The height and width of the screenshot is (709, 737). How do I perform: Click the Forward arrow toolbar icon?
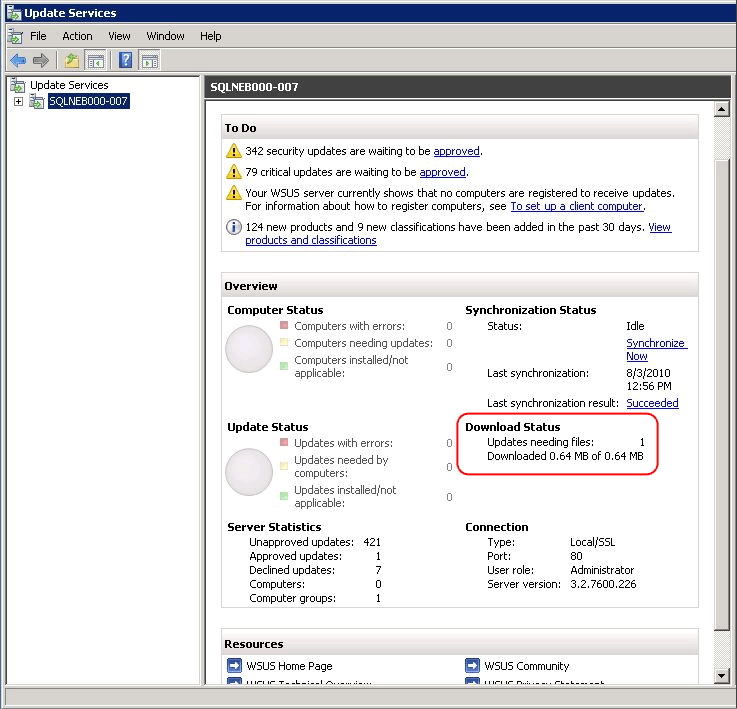[x=41, y=60]
